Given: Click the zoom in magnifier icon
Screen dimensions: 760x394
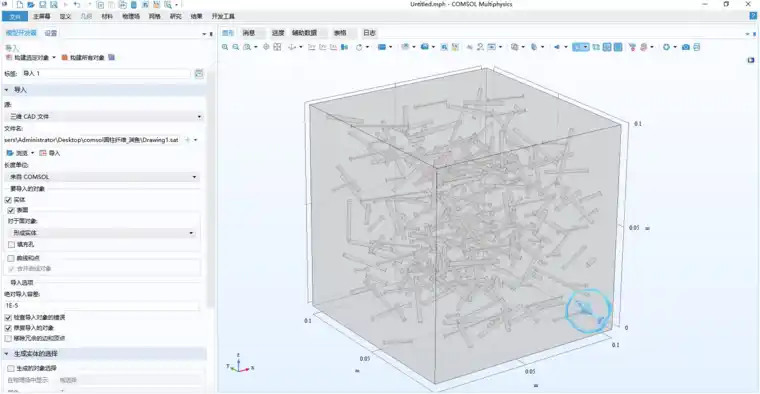Looking at the screenshot, I should click(225, 47).
